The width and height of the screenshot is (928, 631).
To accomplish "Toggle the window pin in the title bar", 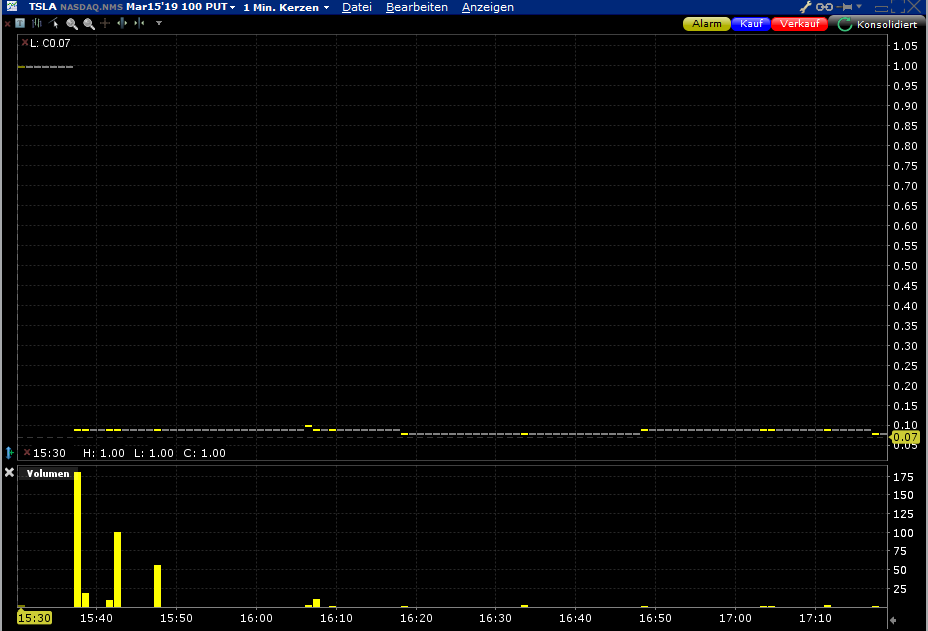I will point(846,7).
